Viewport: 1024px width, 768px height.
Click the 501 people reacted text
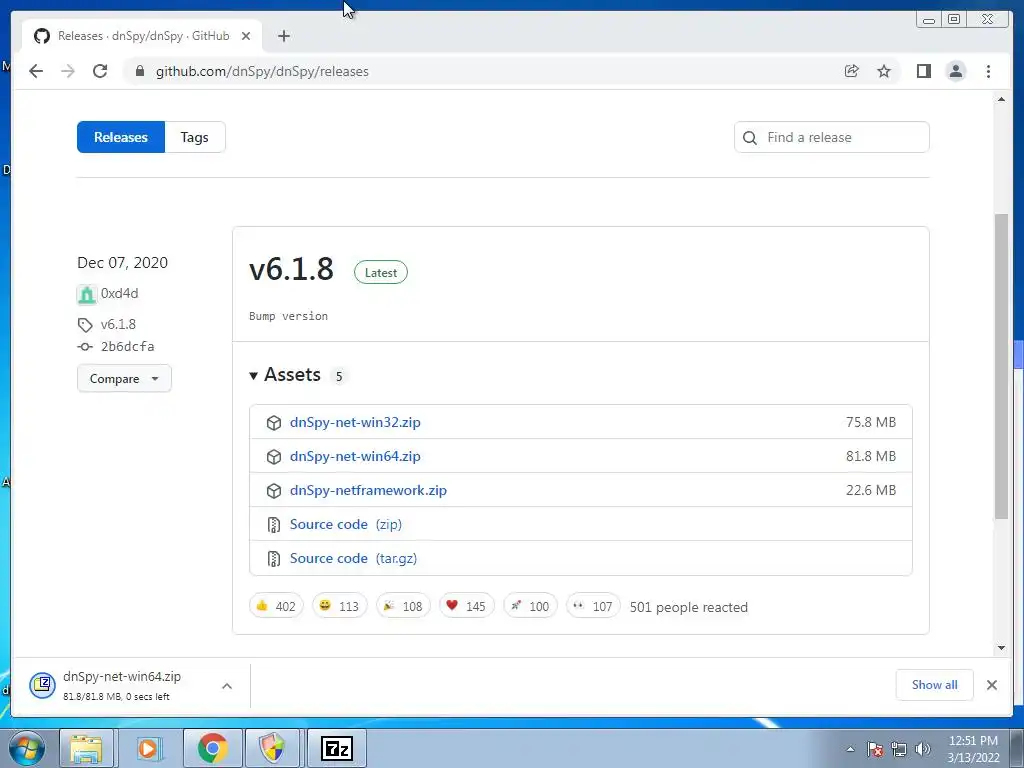[688, 607]
